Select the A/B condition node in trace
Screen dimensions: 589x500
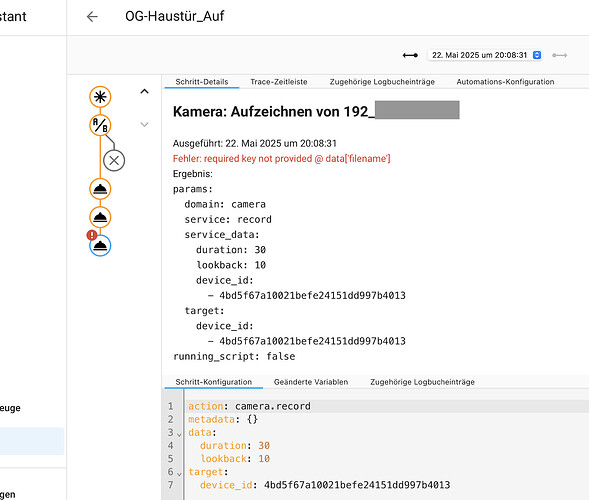(100, 125)
